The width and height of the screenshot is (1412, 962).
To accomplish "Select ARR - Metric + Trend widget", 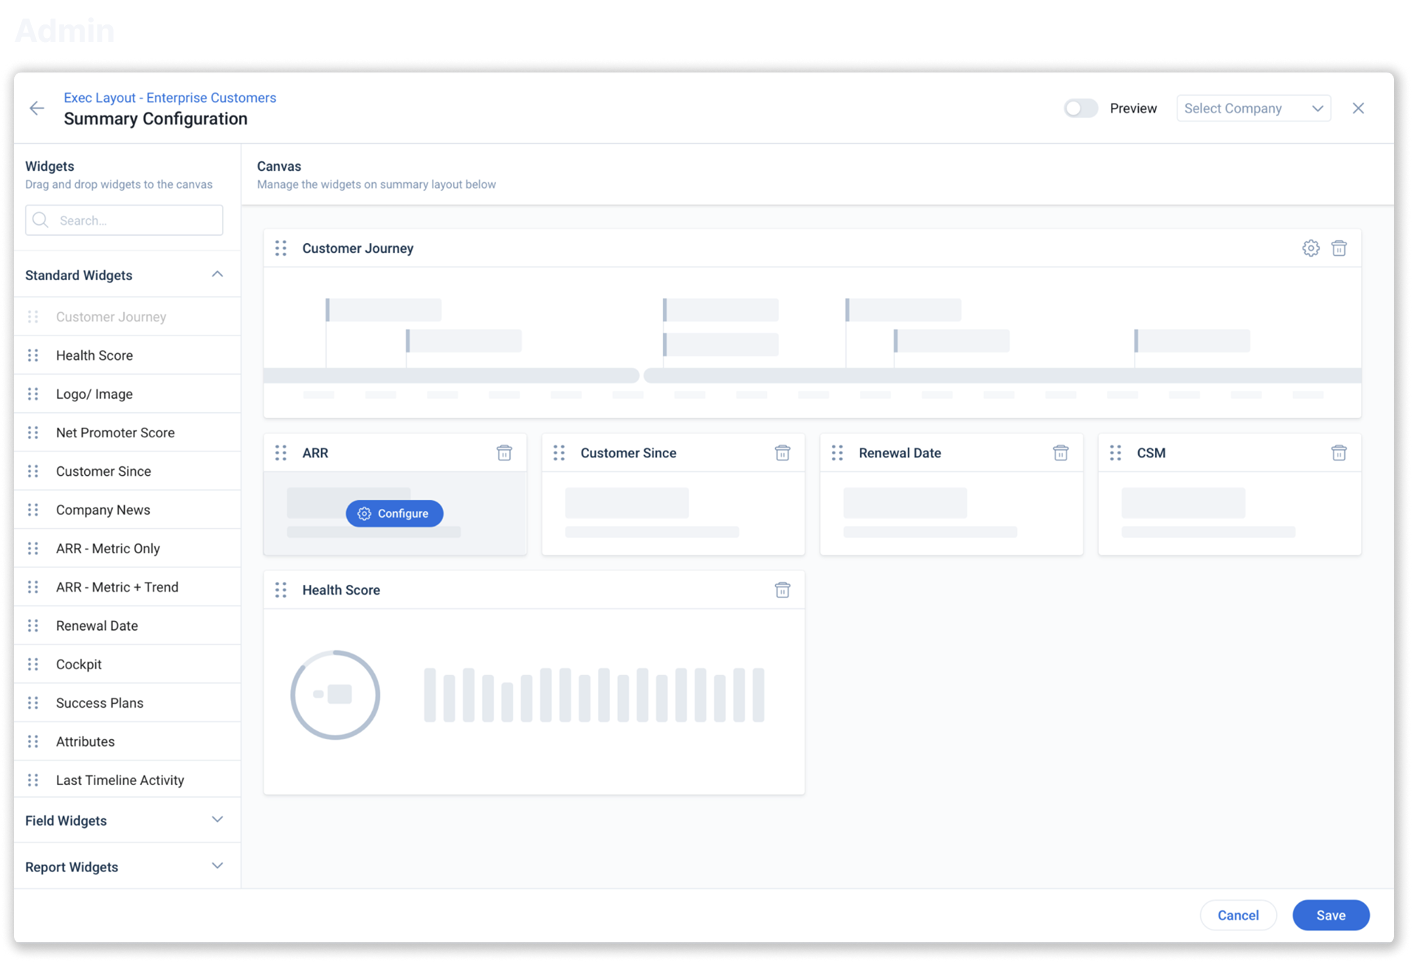I will coord(127,587).
